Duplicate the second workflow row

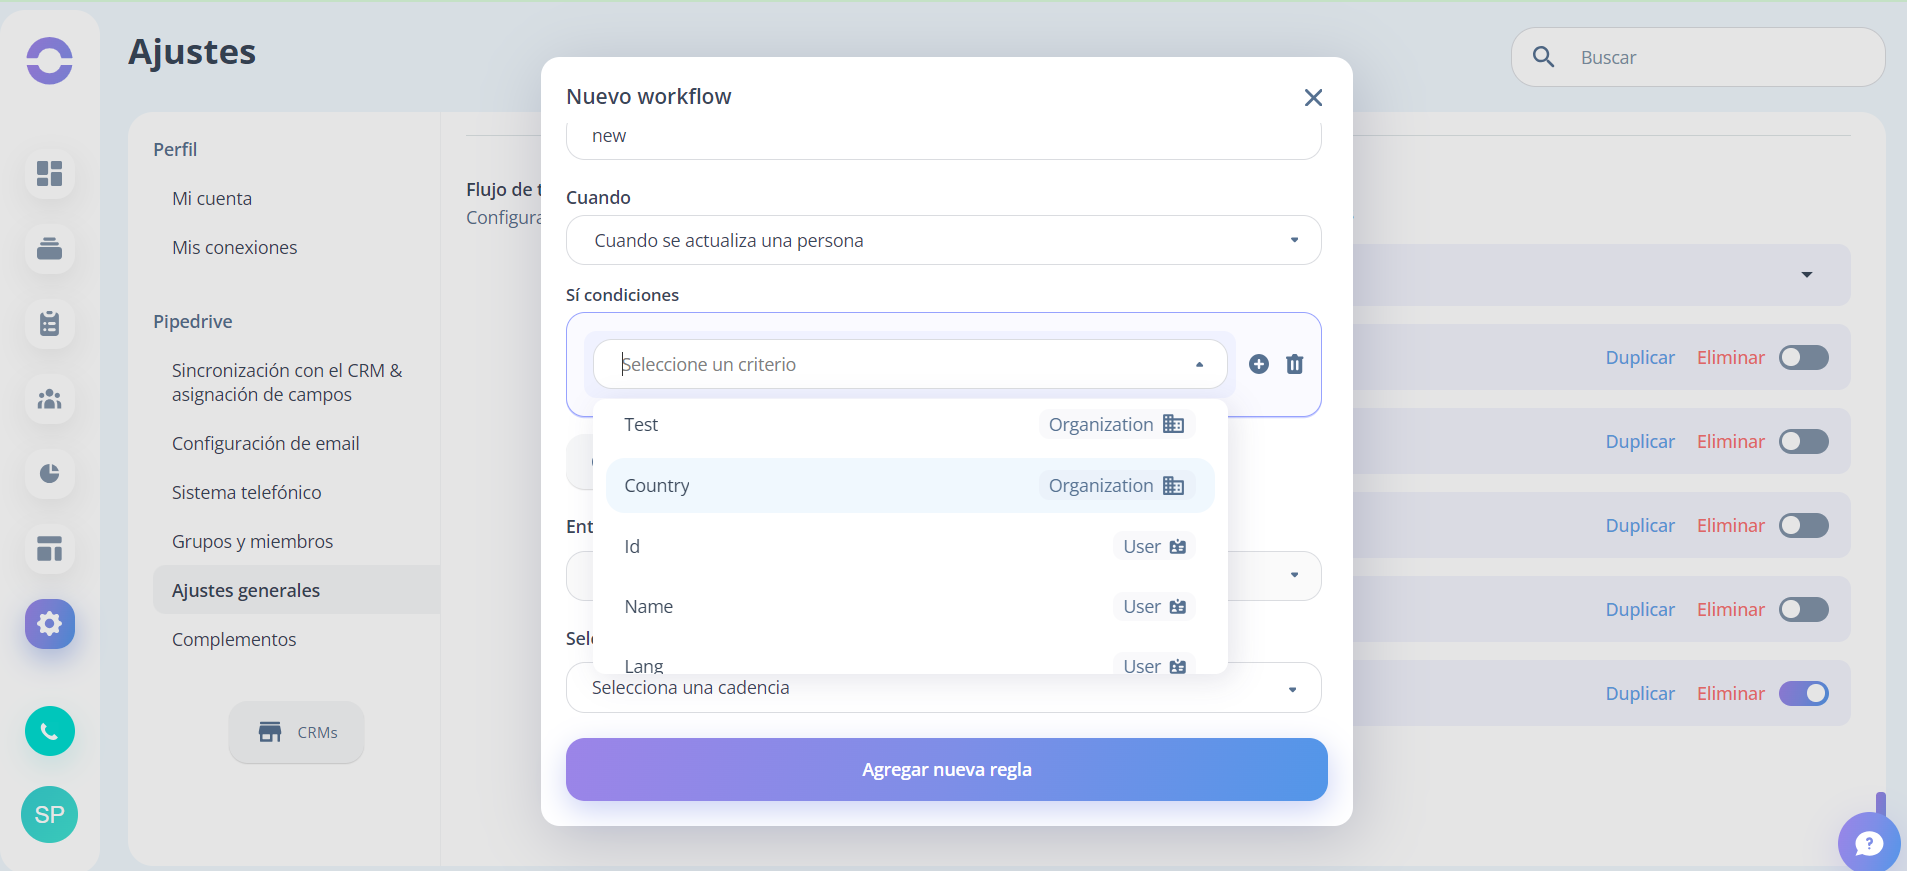(x=1640, y=441)
